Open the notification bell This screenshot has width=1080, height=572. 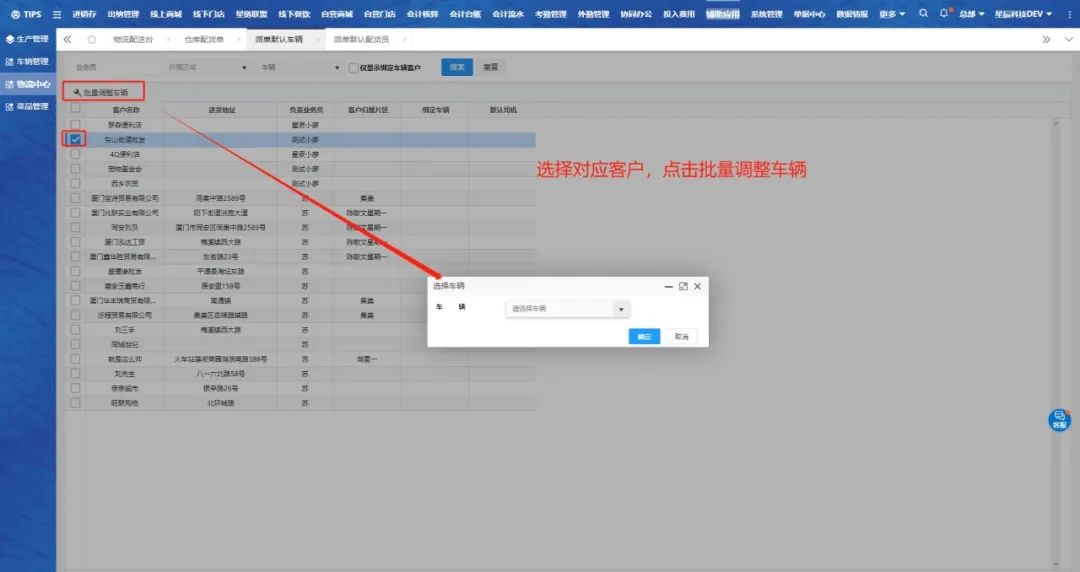tap(942, 14)
